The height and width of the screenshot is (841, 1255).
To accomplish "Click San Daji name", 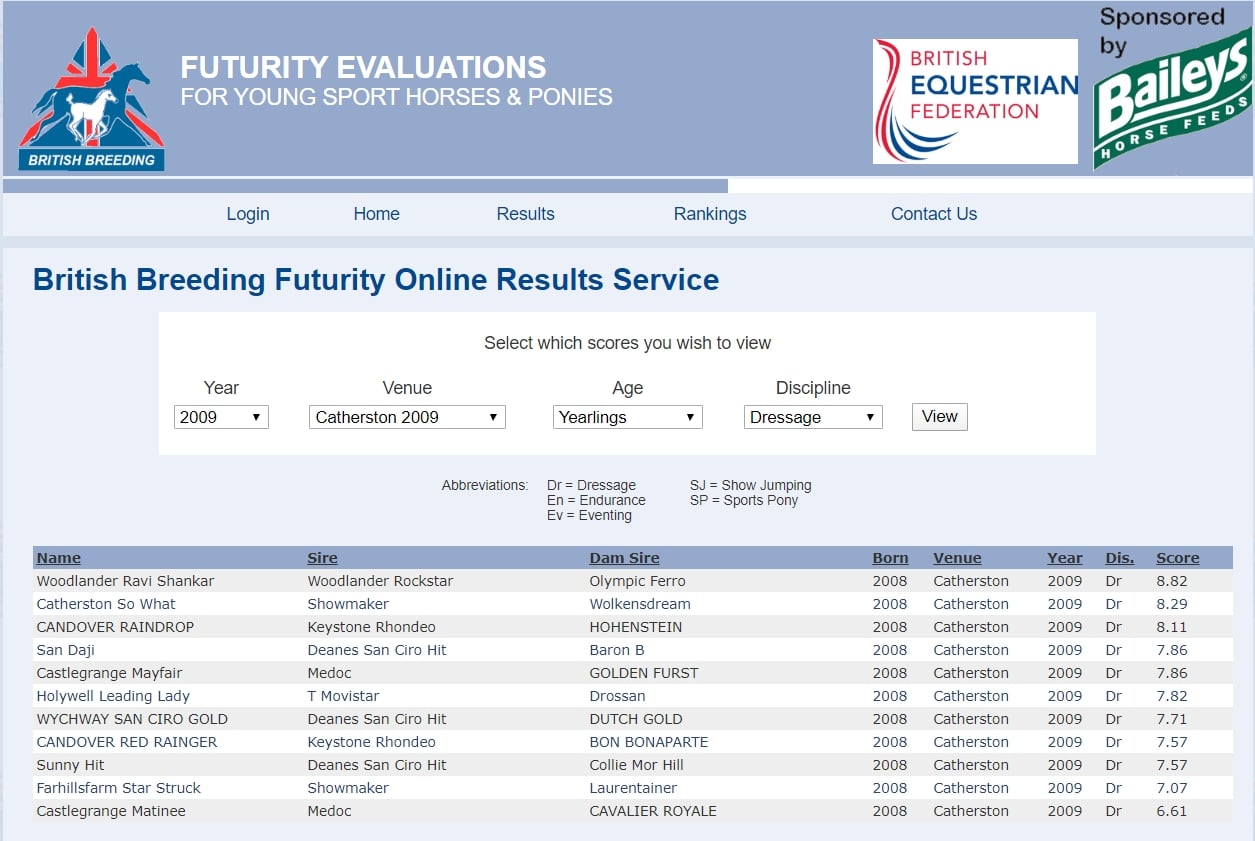I will [66, 650].
